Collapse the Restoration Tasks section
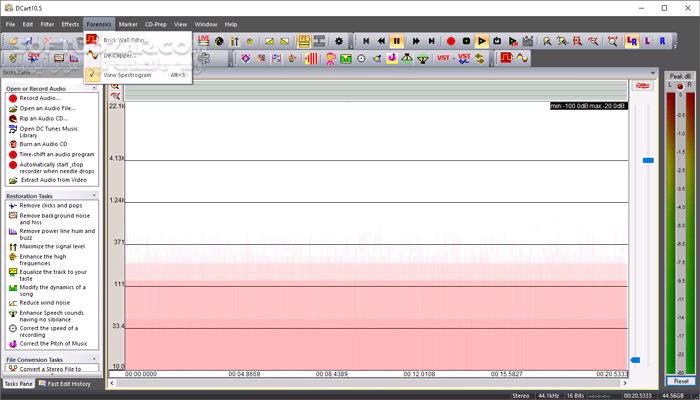This screenshot has width=700, height=400. (94, 196)
